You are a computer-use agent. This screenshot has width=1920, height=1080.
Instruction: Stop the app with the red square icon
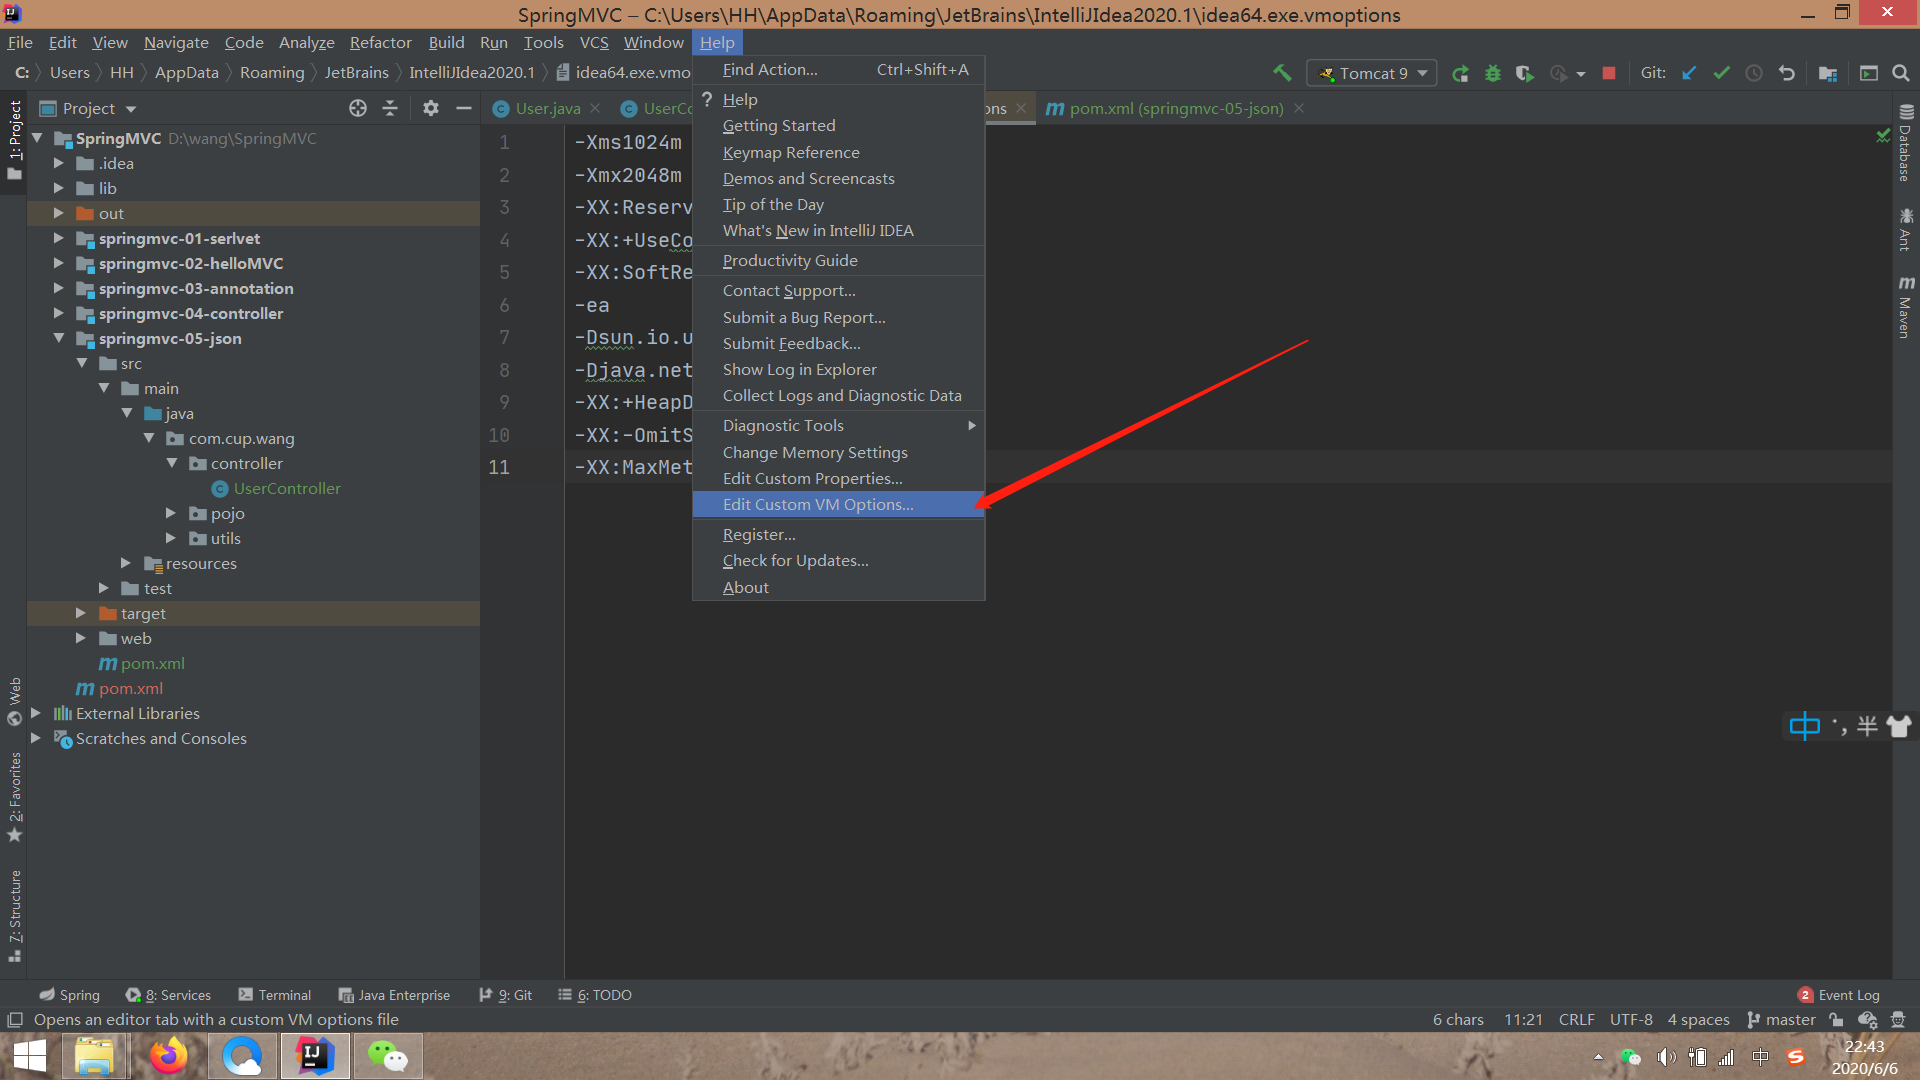click(x=1608, y=72)
